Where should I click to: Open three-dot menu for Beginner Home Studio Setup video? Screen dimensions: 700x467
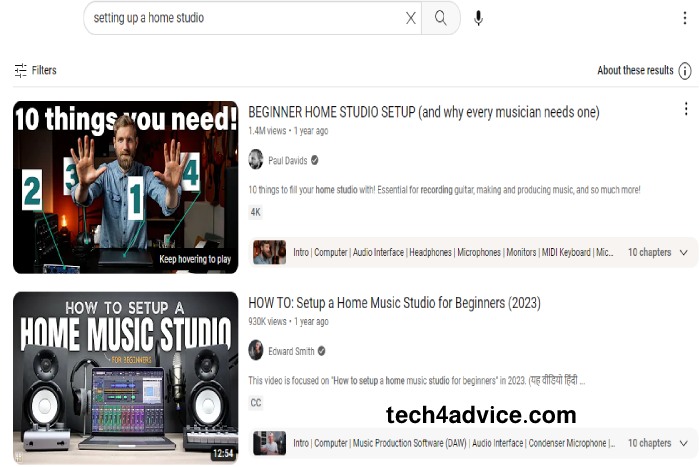point(685,109)
